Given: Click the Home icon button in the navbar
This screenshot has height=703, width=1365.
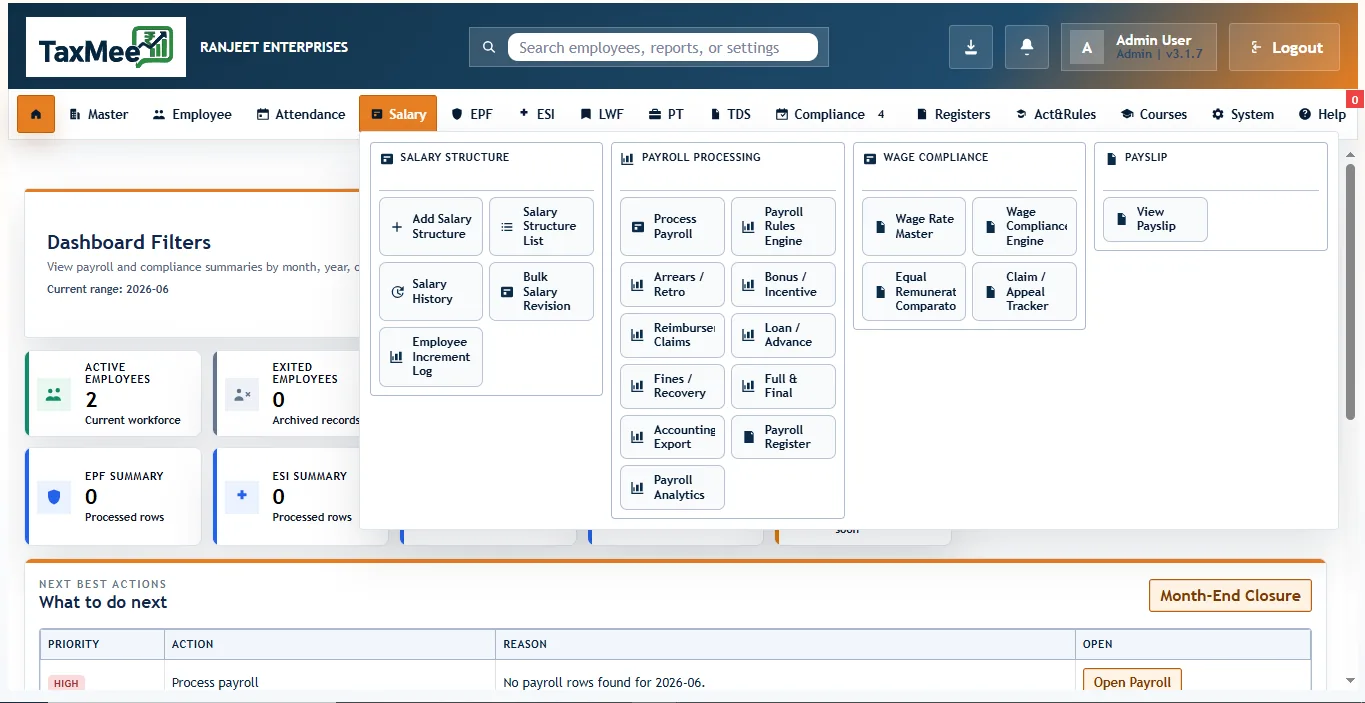Looking at the screenshot, I should 36,114.
